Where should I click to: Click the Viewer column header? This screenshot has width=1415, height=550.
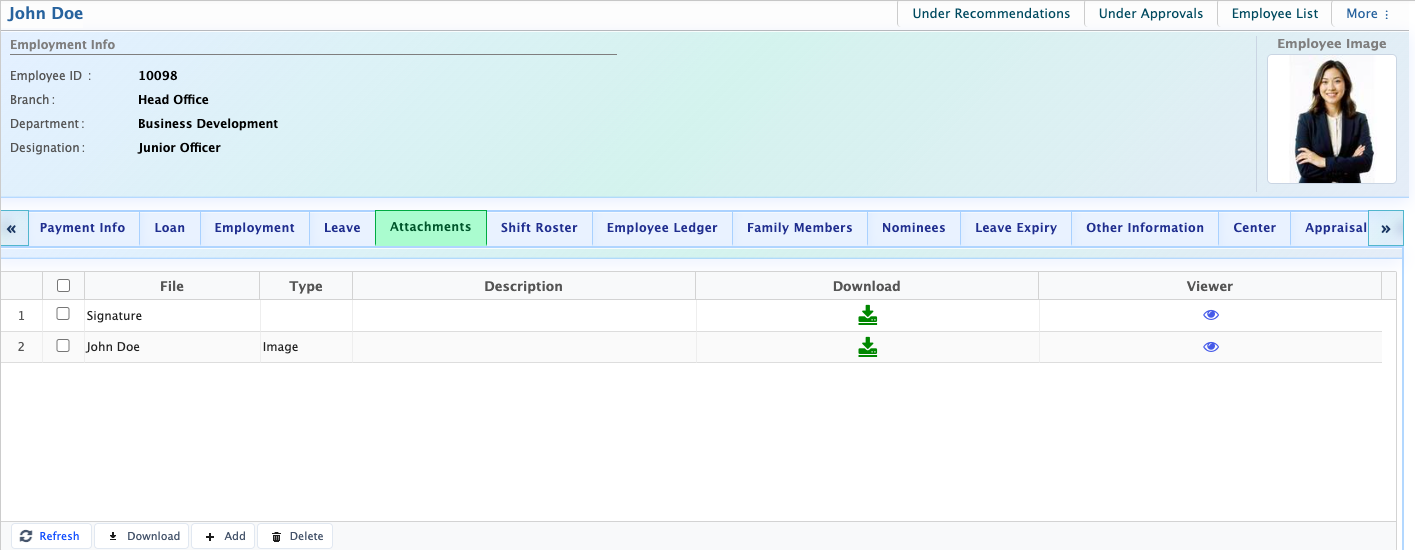click(x=1210, y=286)
